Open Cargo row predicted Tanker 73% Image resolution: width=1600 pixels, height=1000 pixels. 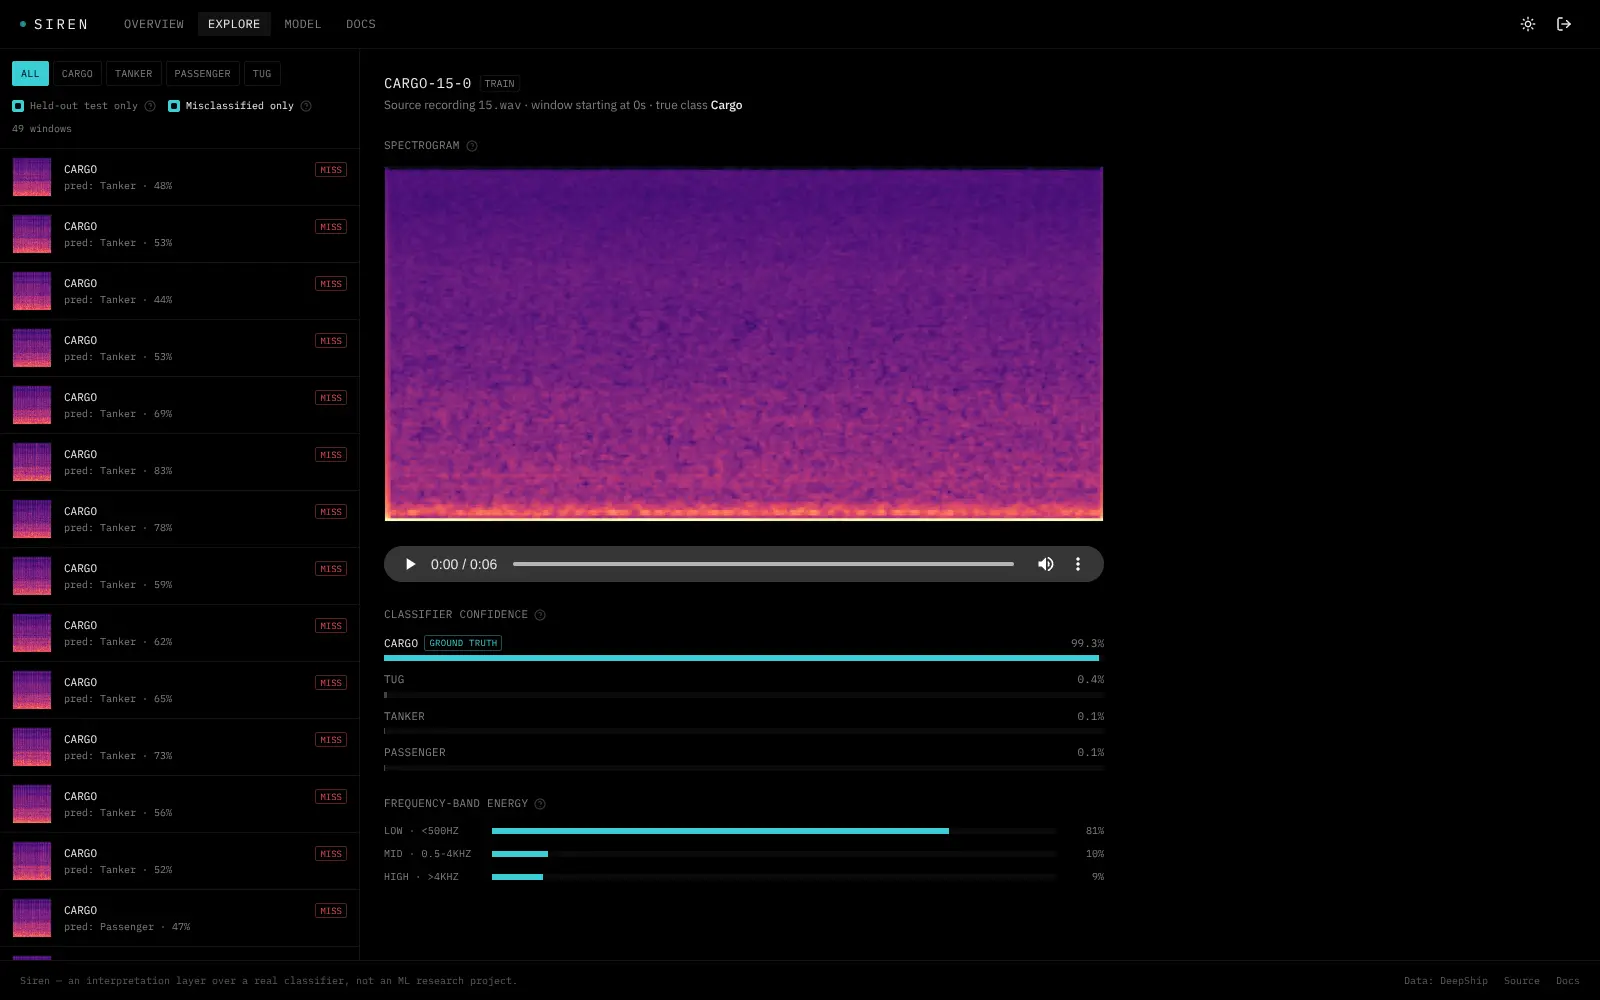pos(180,747)
